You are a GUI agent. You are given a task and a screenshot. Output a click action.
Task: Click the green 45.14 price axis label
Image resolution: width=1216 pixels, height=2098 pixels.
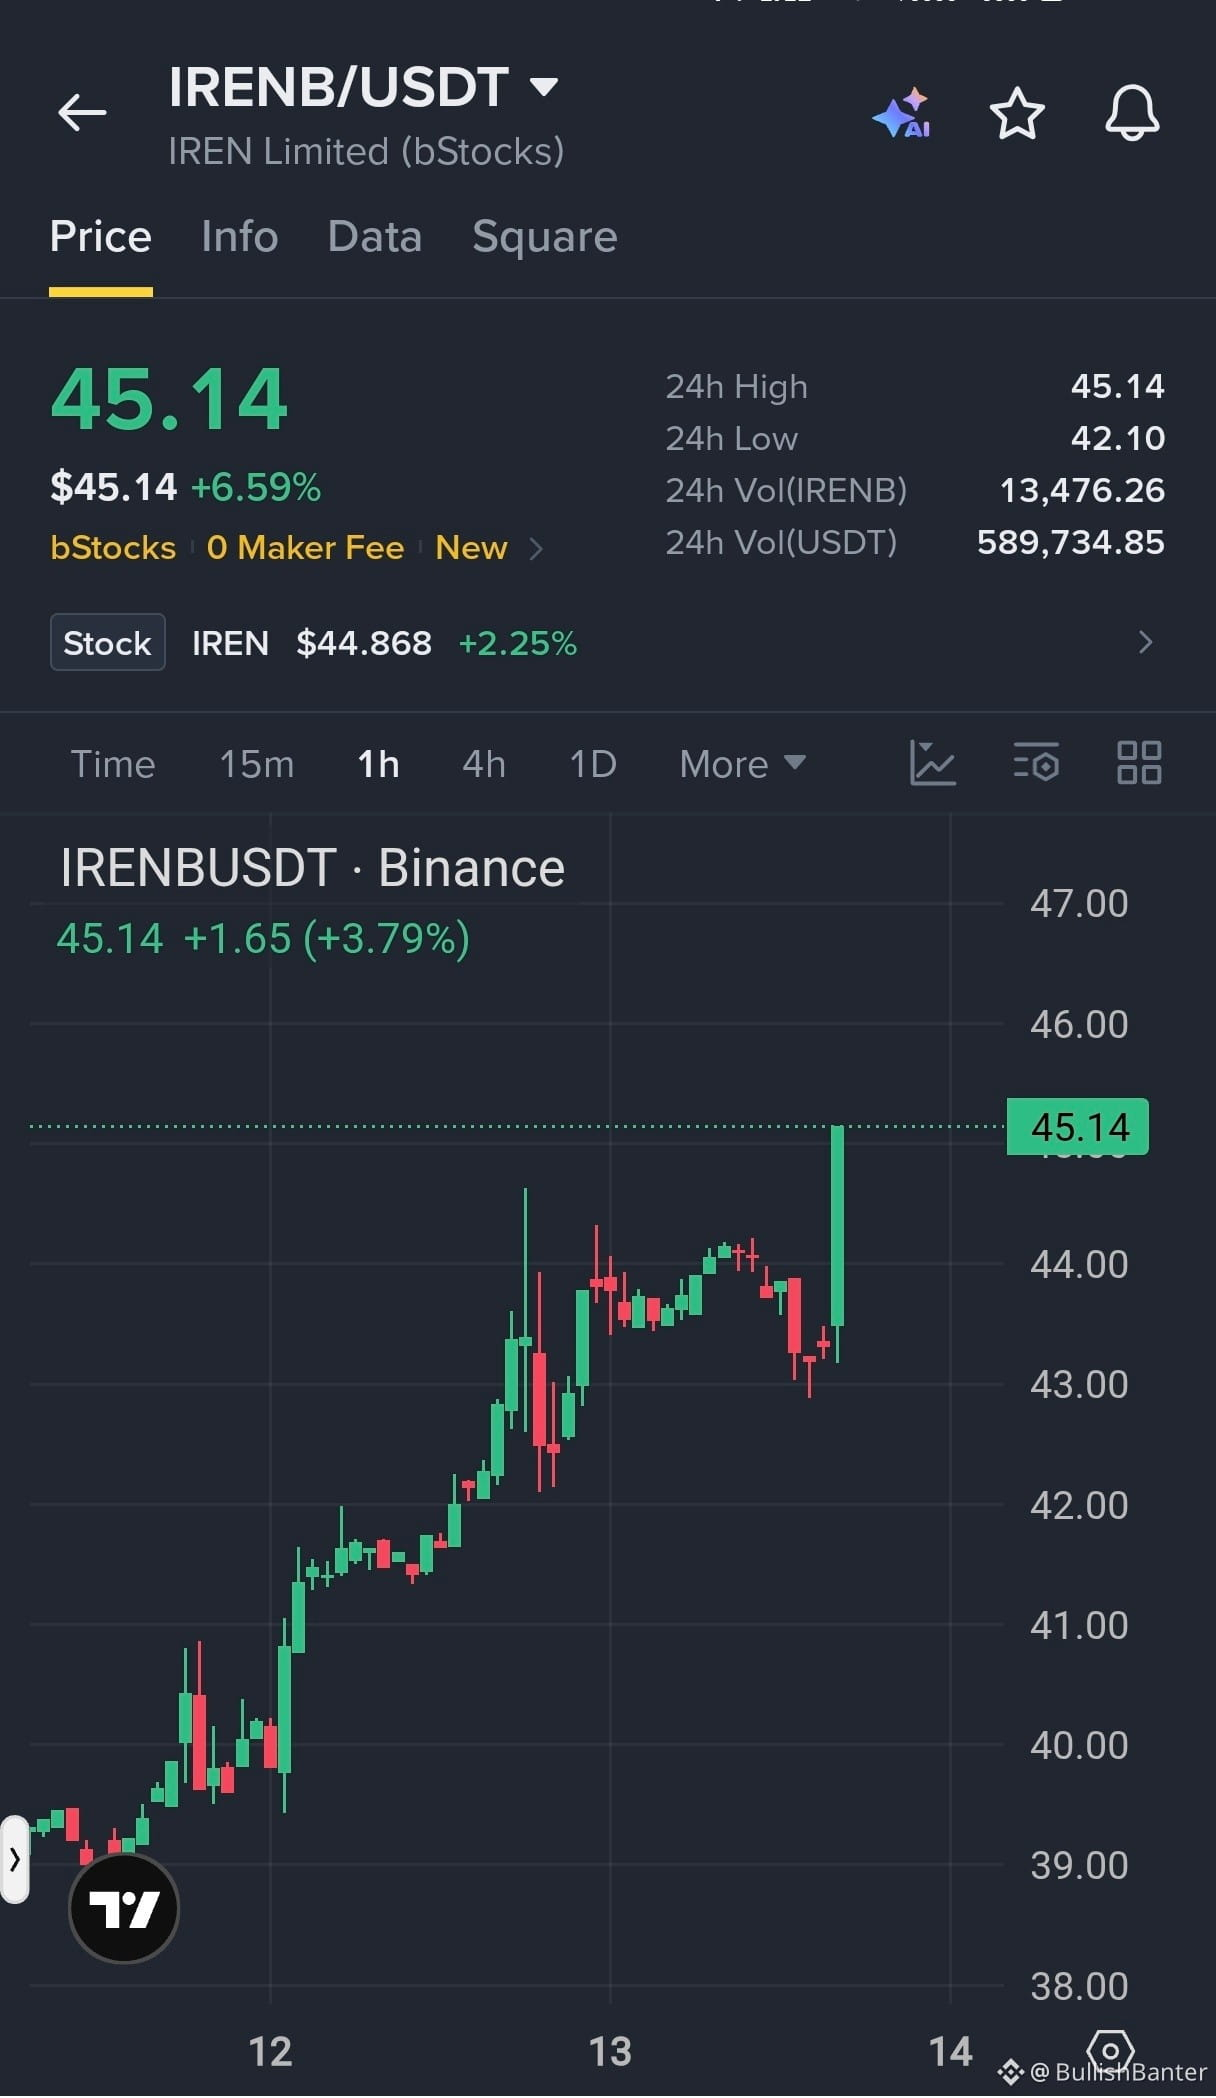(1078, 1127)
